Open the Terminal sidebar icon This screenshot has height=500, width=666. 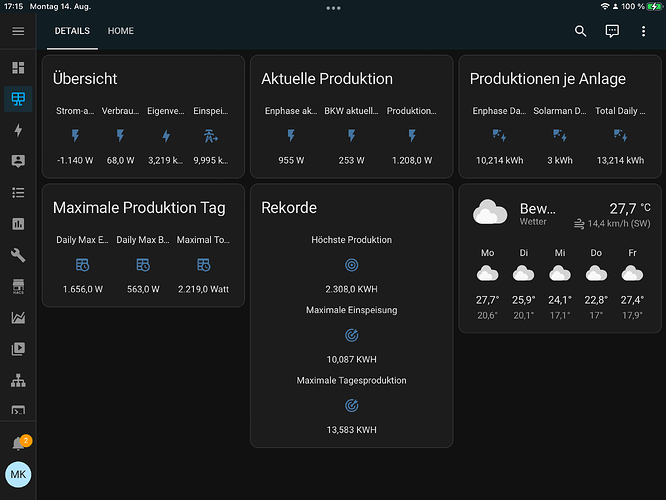click(x=18, y=410)
